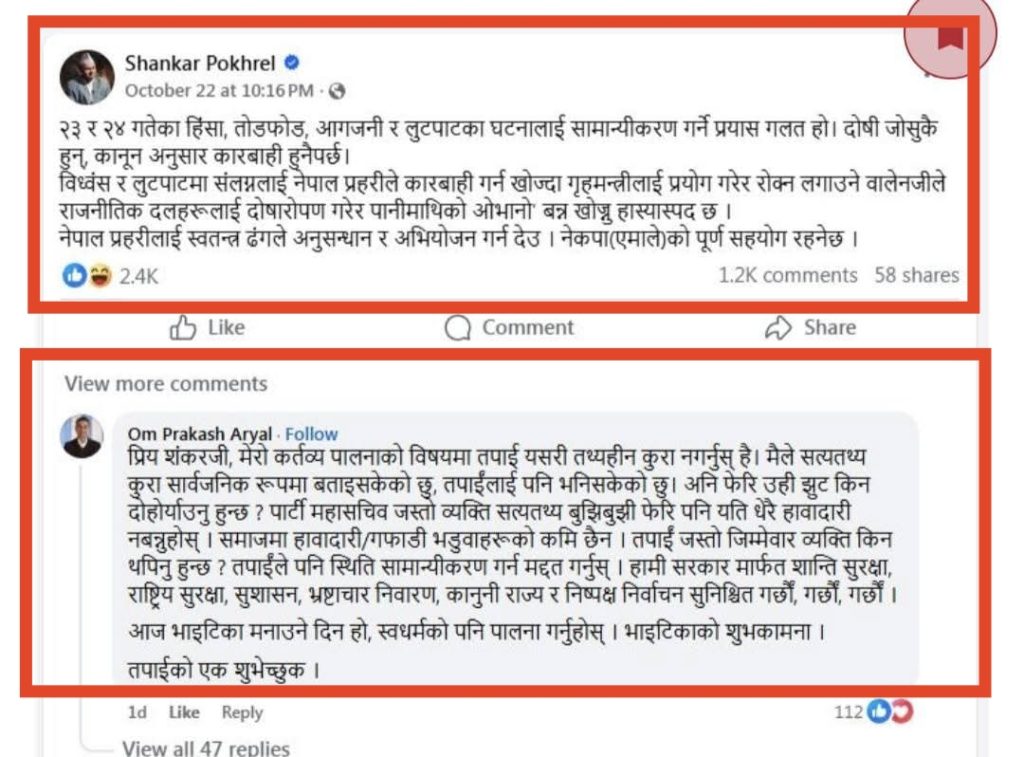Click Like under Om Prakash Aryal's comment
Viewport: 1024px width, 757px height.
click(184, 712)
